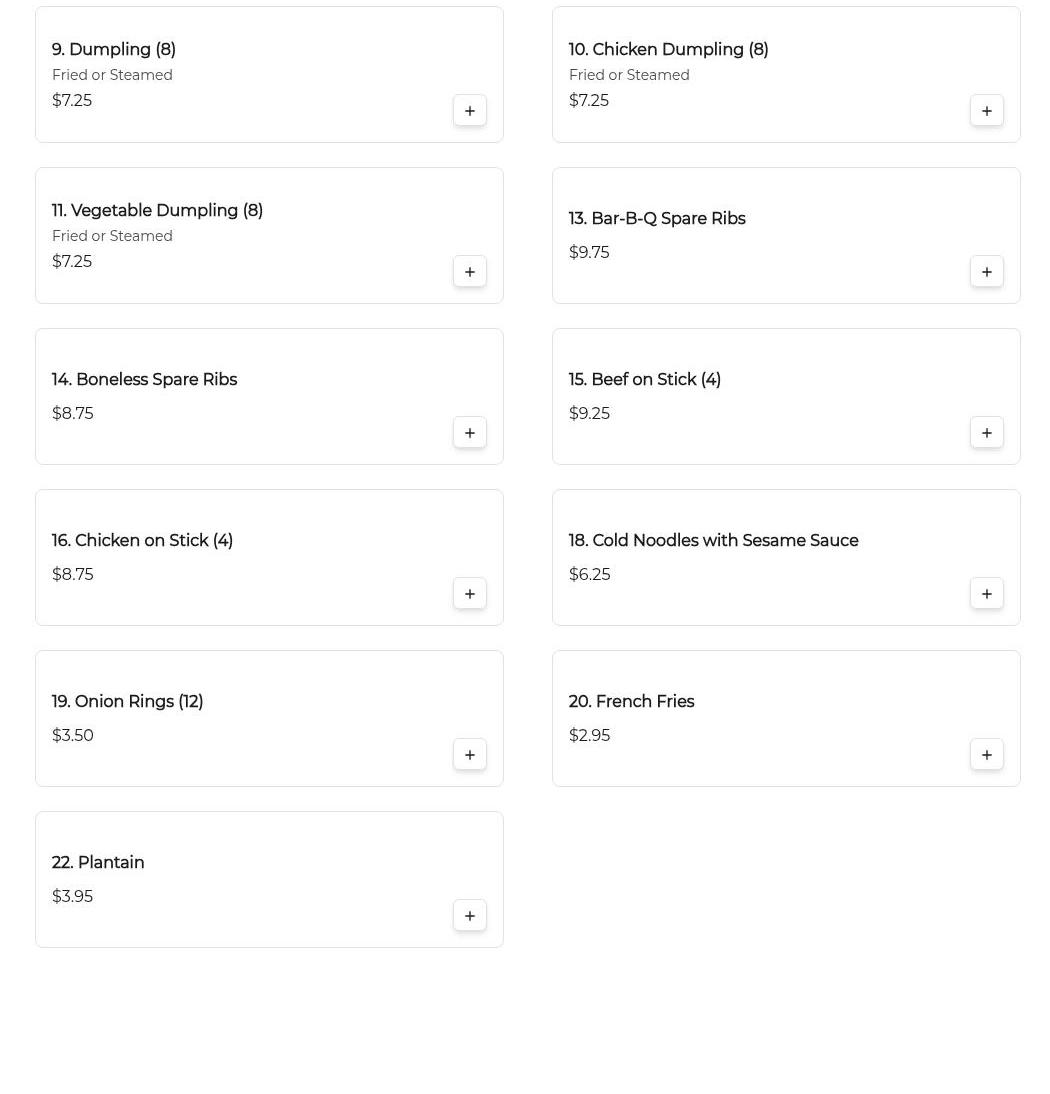1050x1094 pixels.
Task: Click plus for Cold Noodles with Sesame Sauce
Action: (987, 594)
